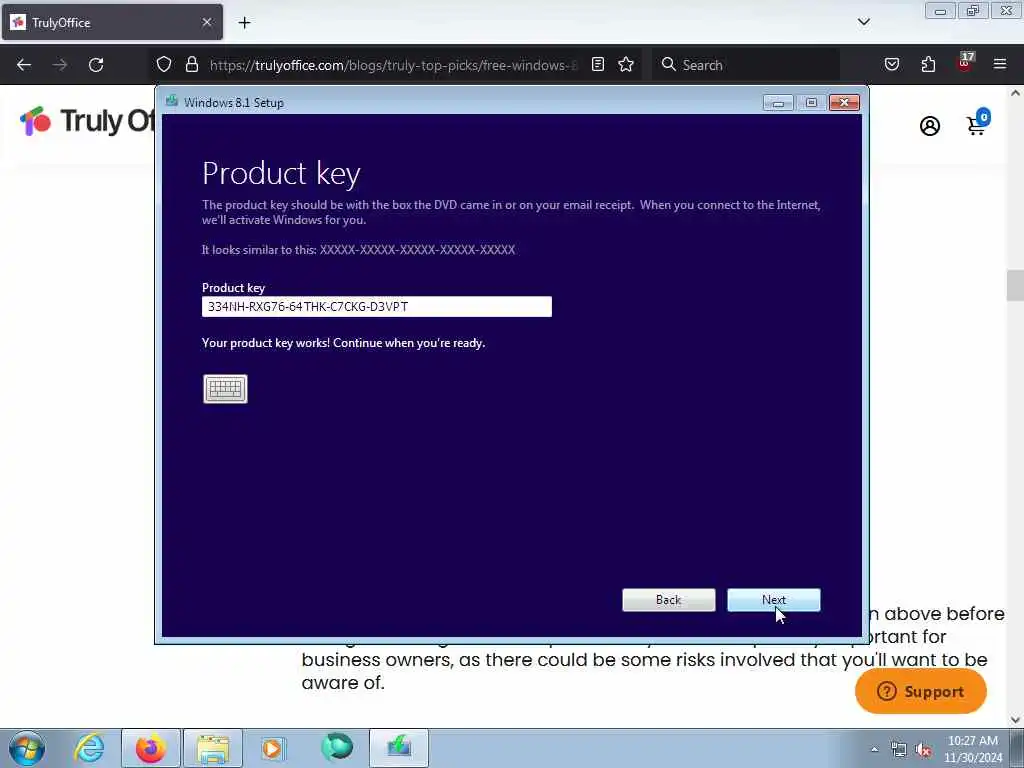
Task: Open the Save to Pocket icon
Action: coord(892,65)
